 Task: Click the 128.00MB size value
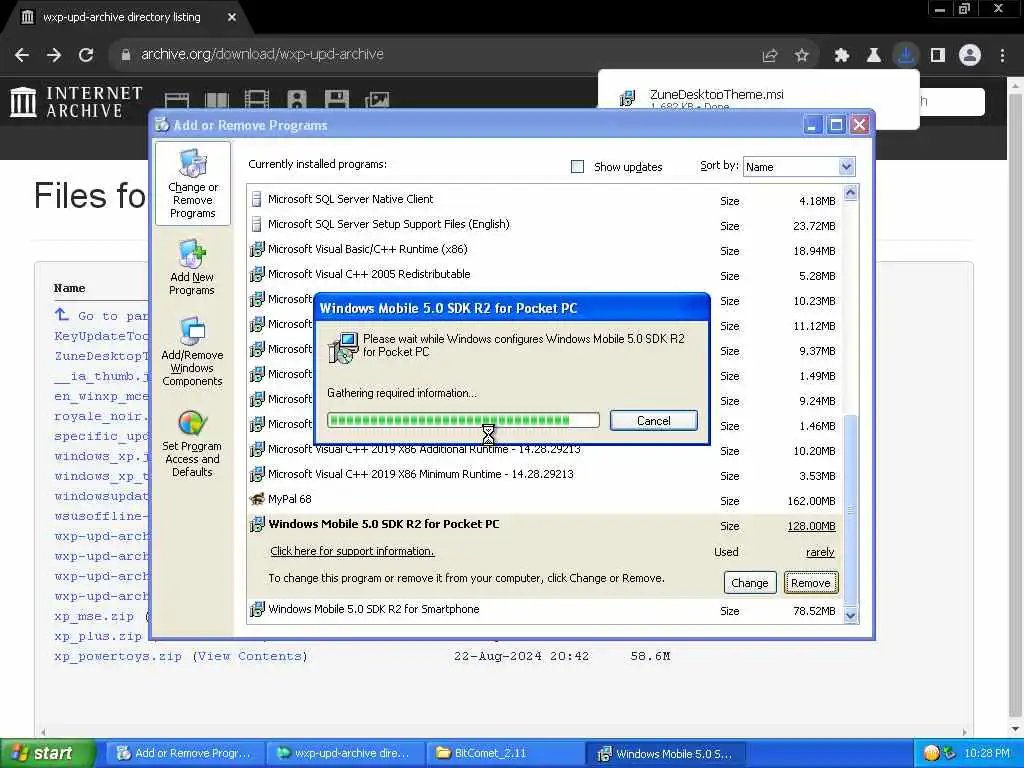point(811,526)
